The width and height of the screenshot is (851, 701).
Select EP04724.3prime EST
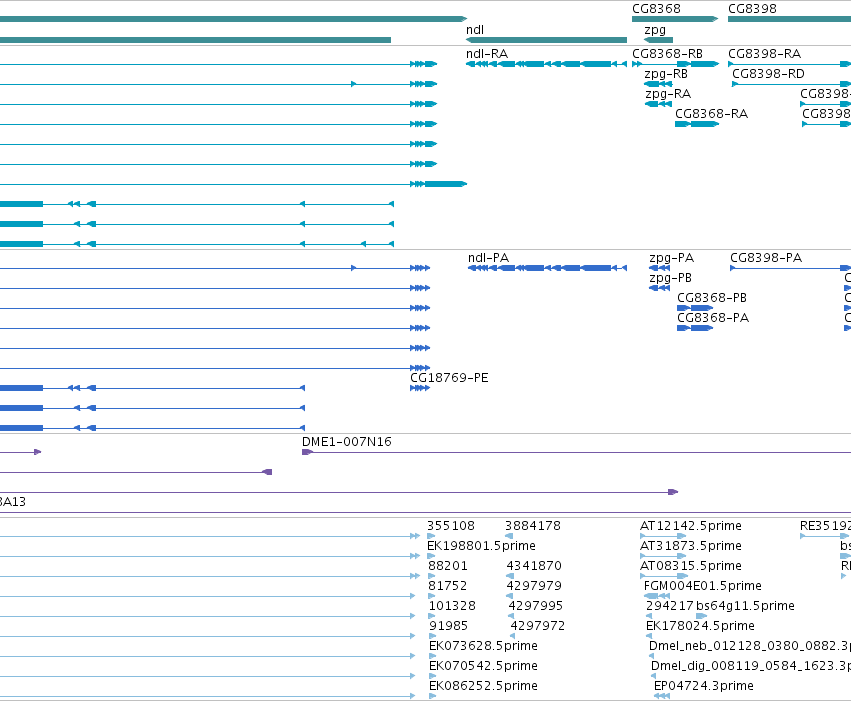(662, 696)
